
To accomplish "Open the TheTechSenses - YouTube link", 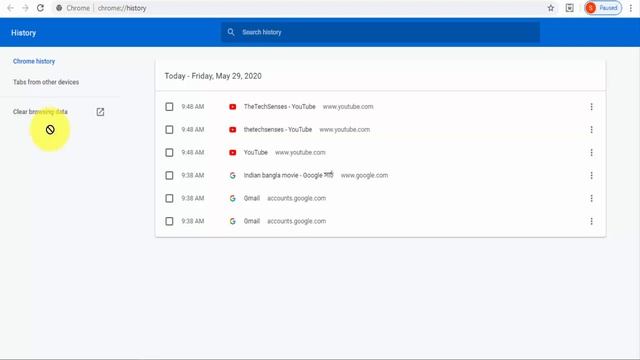I will [x=280, y=107].
